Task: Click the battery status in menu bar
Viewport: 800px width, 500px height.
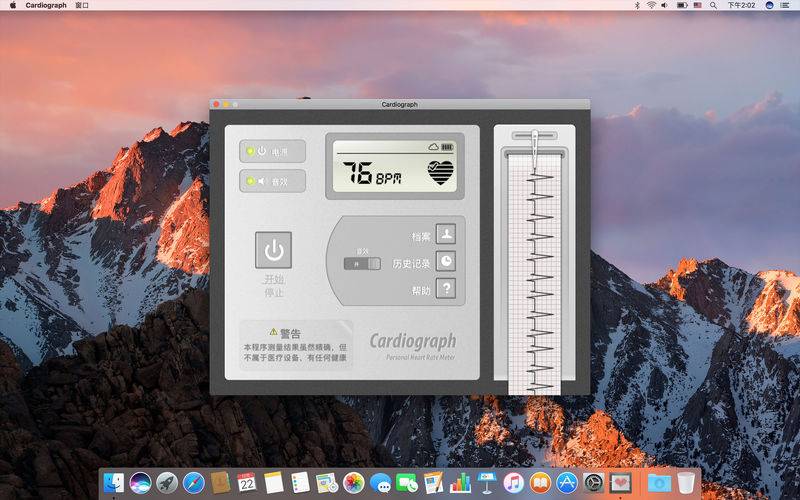Action: [x=682, y=5]
